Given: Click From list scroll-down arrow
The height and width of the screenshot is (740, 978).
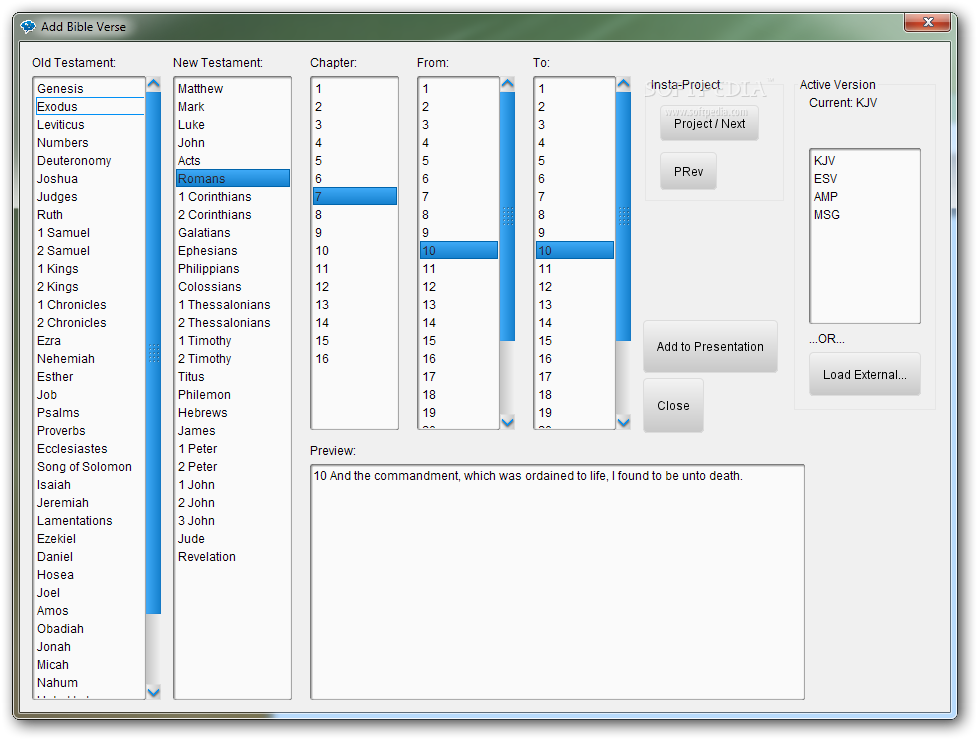Looking at the screenshot, I should tap(508, 422).
